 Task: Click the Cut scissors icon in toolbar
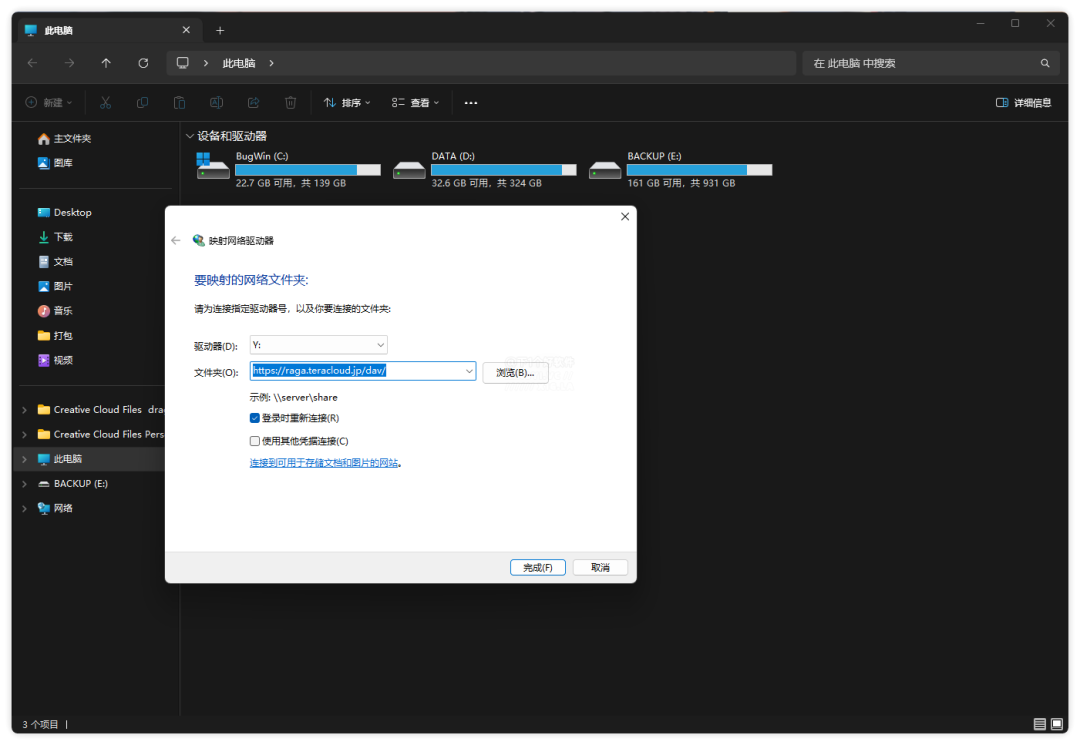(x=106, y=102)
